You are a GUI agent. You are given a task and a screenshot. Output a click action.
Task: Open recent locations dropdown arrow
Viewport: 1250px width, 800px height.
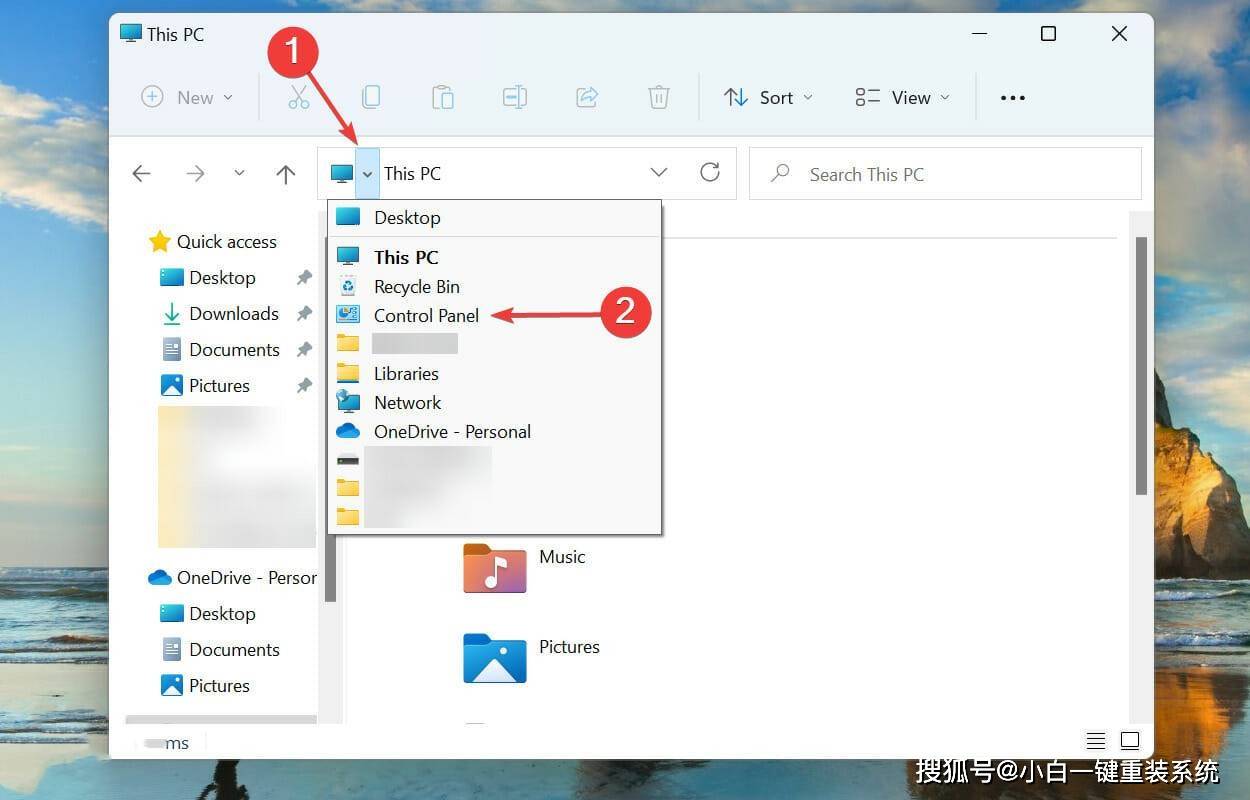[x=239, y=174]
